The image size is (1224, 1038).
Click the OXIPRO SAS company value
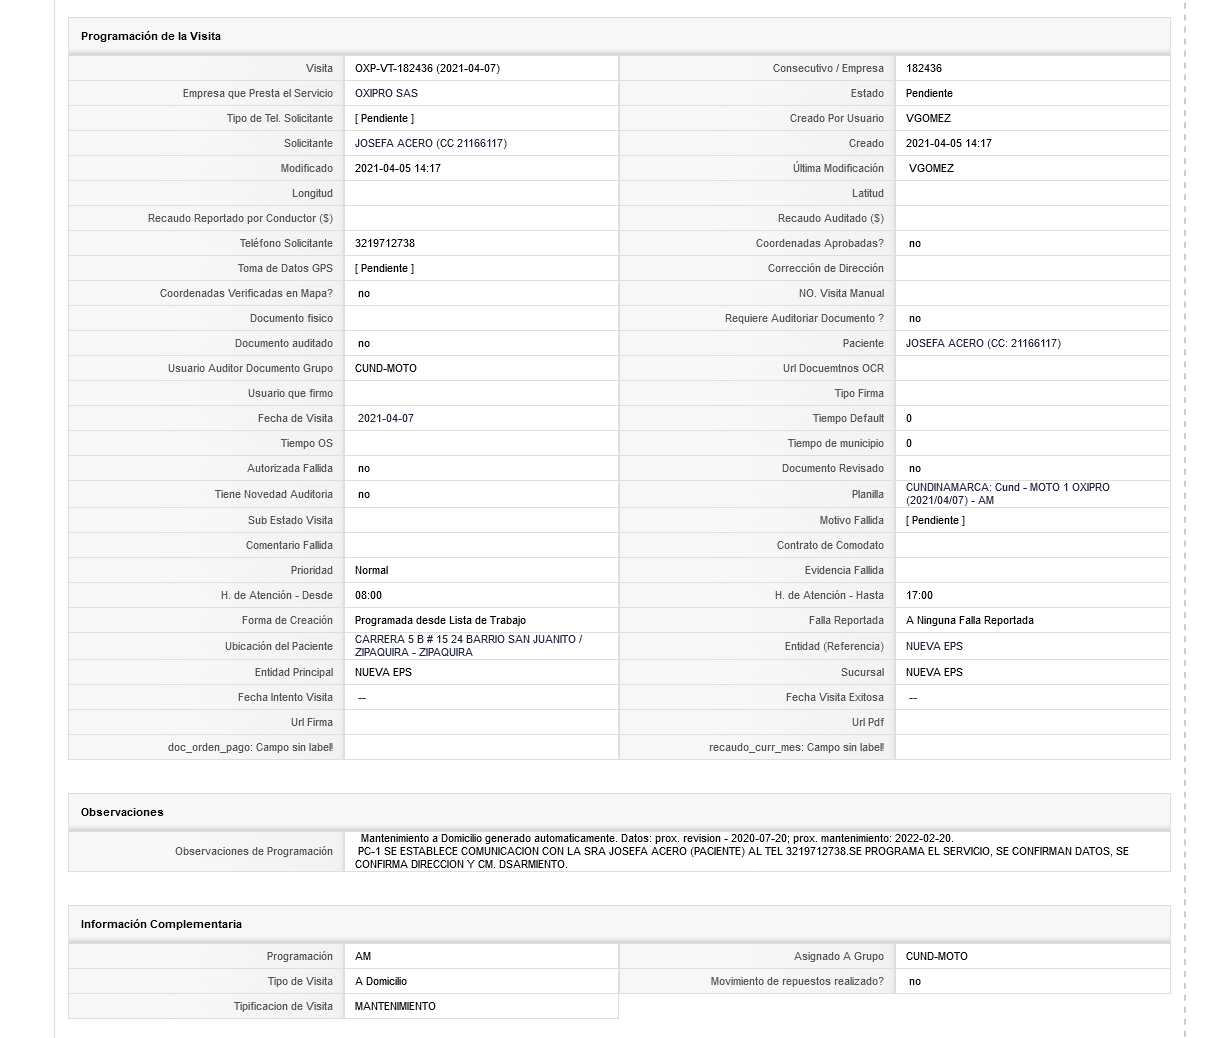[x=386, y=93]
